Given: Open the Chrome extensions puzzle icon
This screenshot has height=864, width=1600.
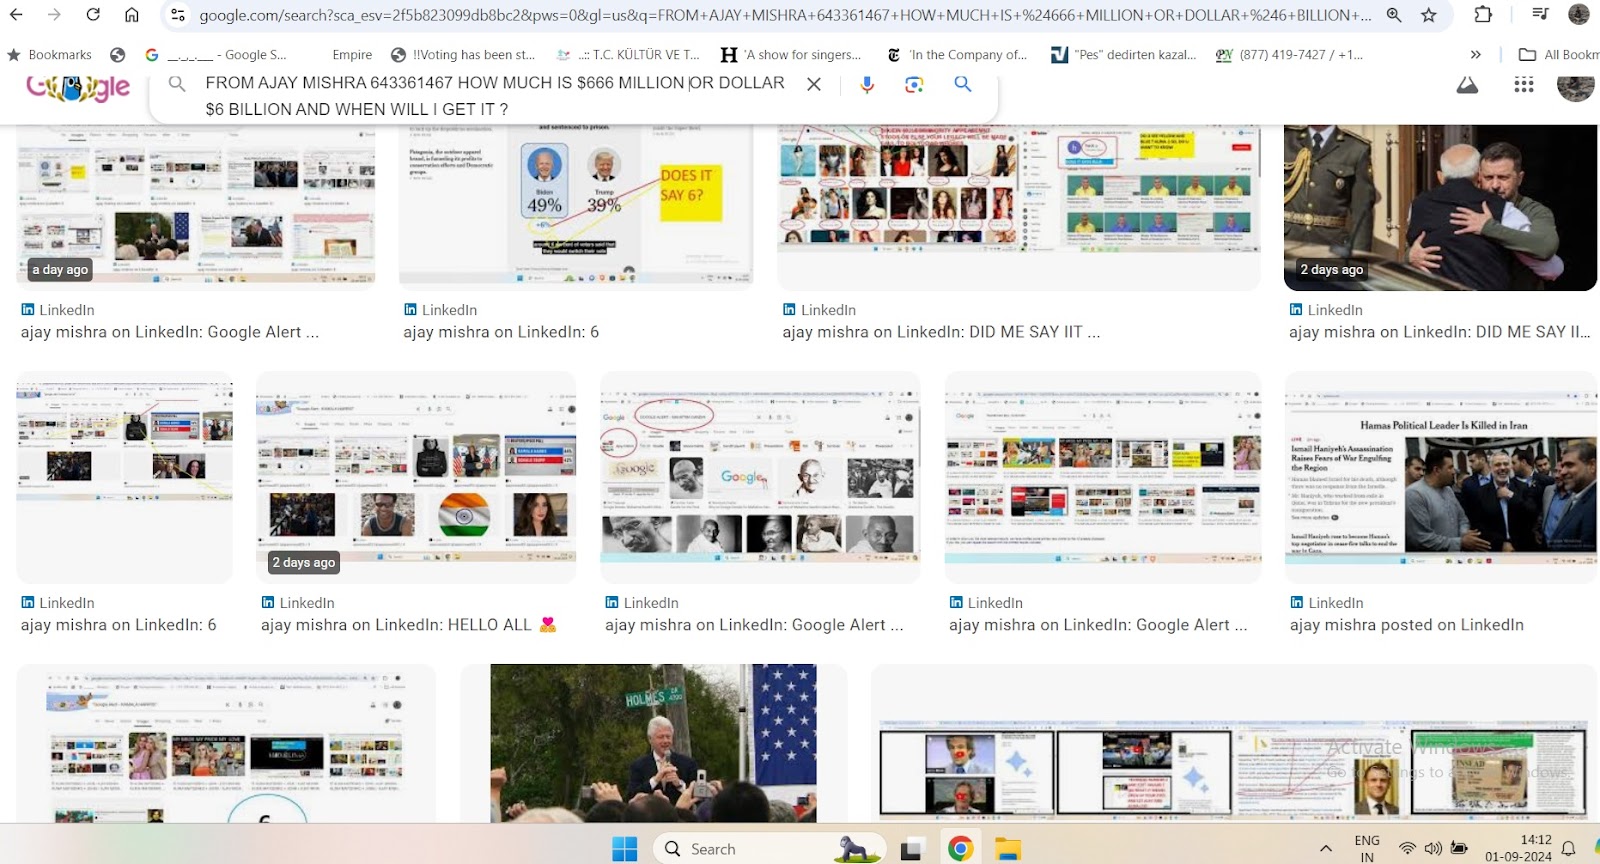Looking at the screenshot, I should point(1483,15).
